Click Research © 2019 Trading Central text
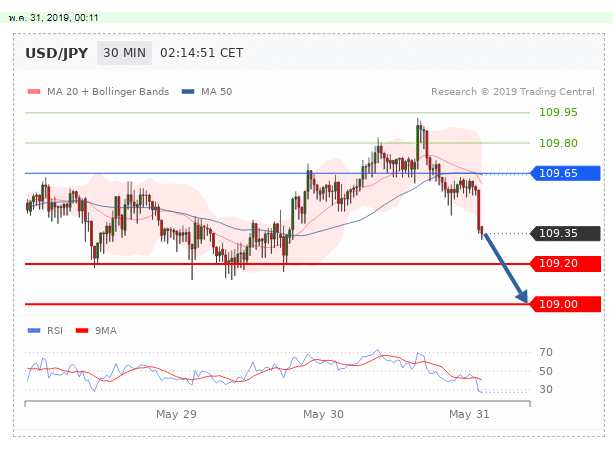The image size is (613, 450). (x=513, y=92)
